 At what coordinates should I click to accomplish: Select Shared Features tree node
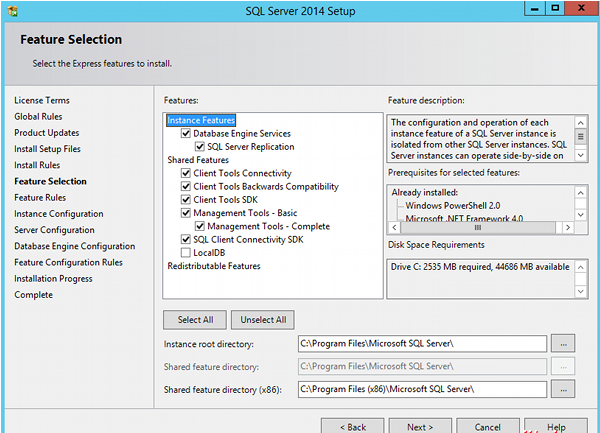pyautogui.click(x=198, y=160)
